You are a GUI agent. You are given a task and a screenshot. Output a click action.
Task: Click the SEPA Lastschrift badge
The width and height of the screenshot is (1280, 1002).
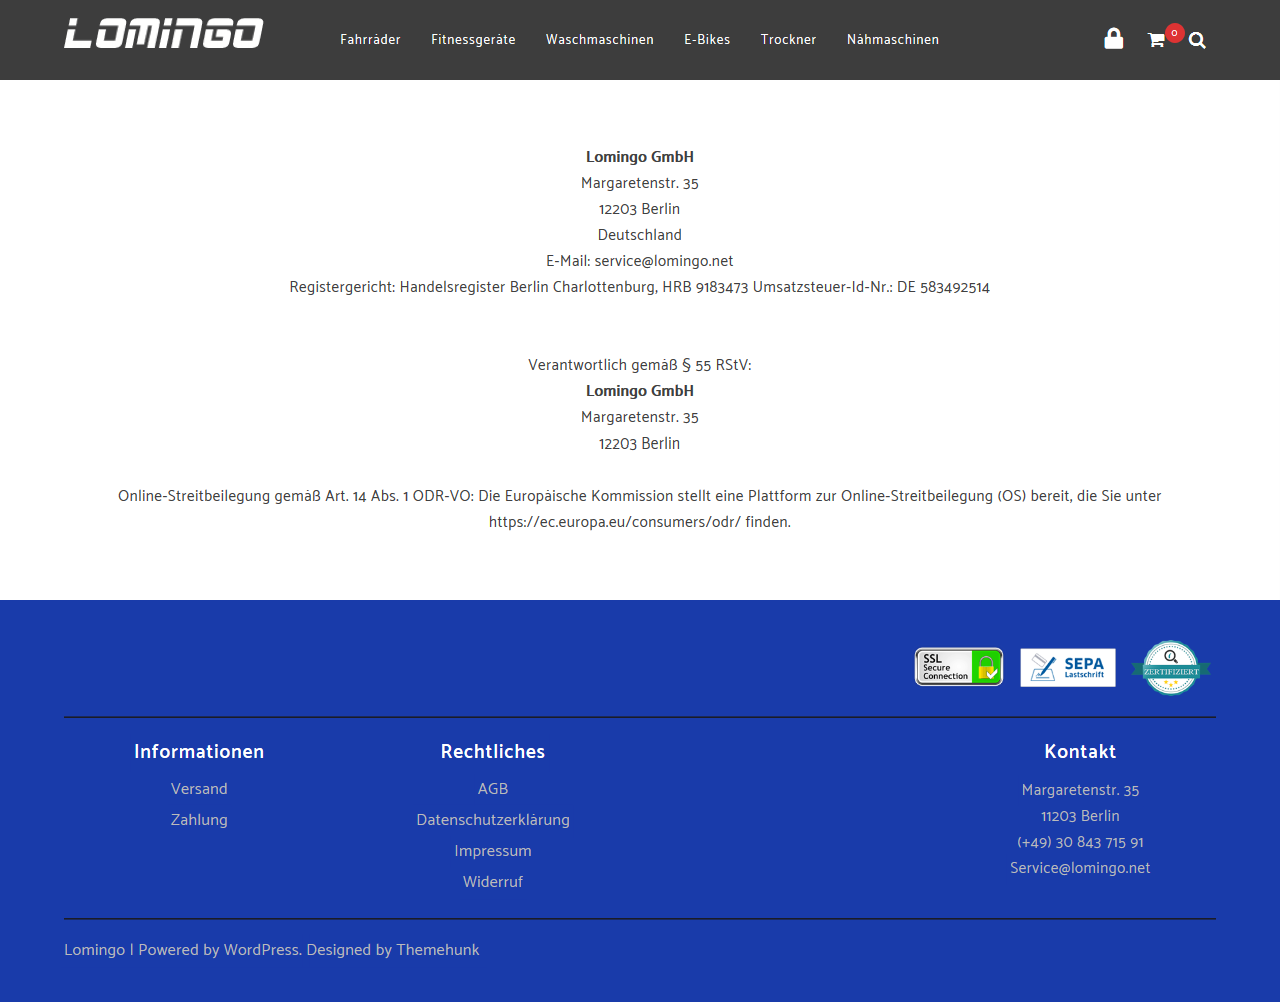click(1068, 667)
